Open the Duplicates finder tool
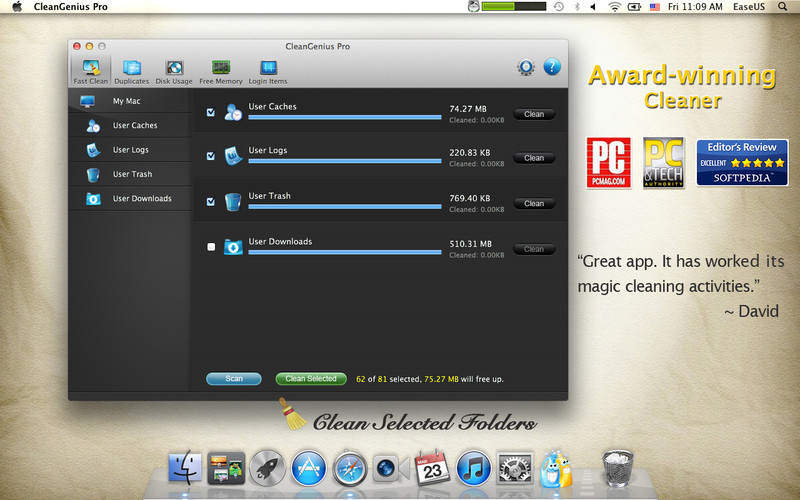Screen dimensions: 800x500 pyautogui.click(x=132, y=72)
